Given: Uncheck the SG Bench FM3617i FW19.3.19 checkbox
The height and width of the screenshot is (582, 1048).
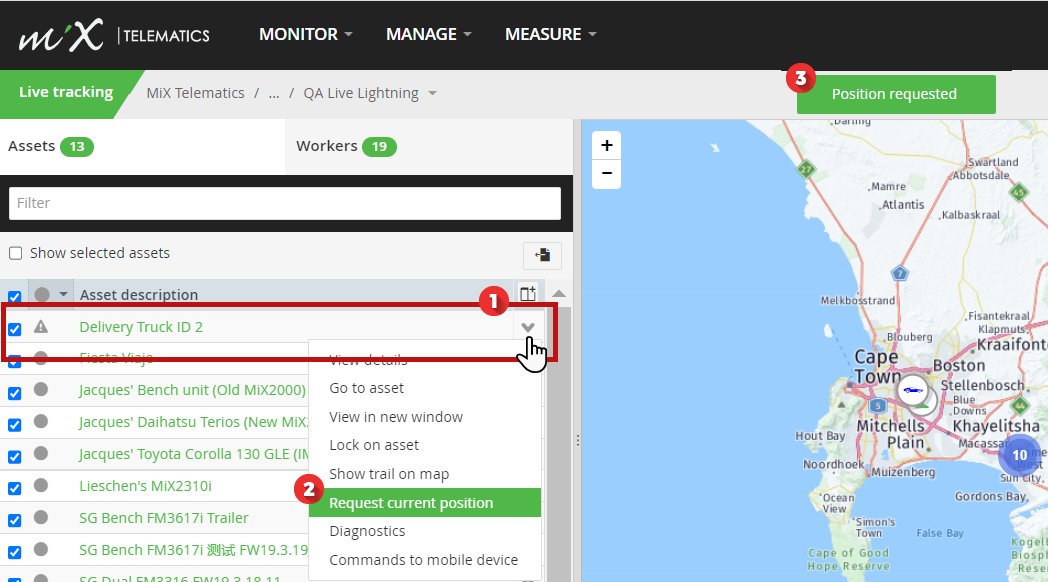Looking at the screenshot, I should click(x=14, y=553).
